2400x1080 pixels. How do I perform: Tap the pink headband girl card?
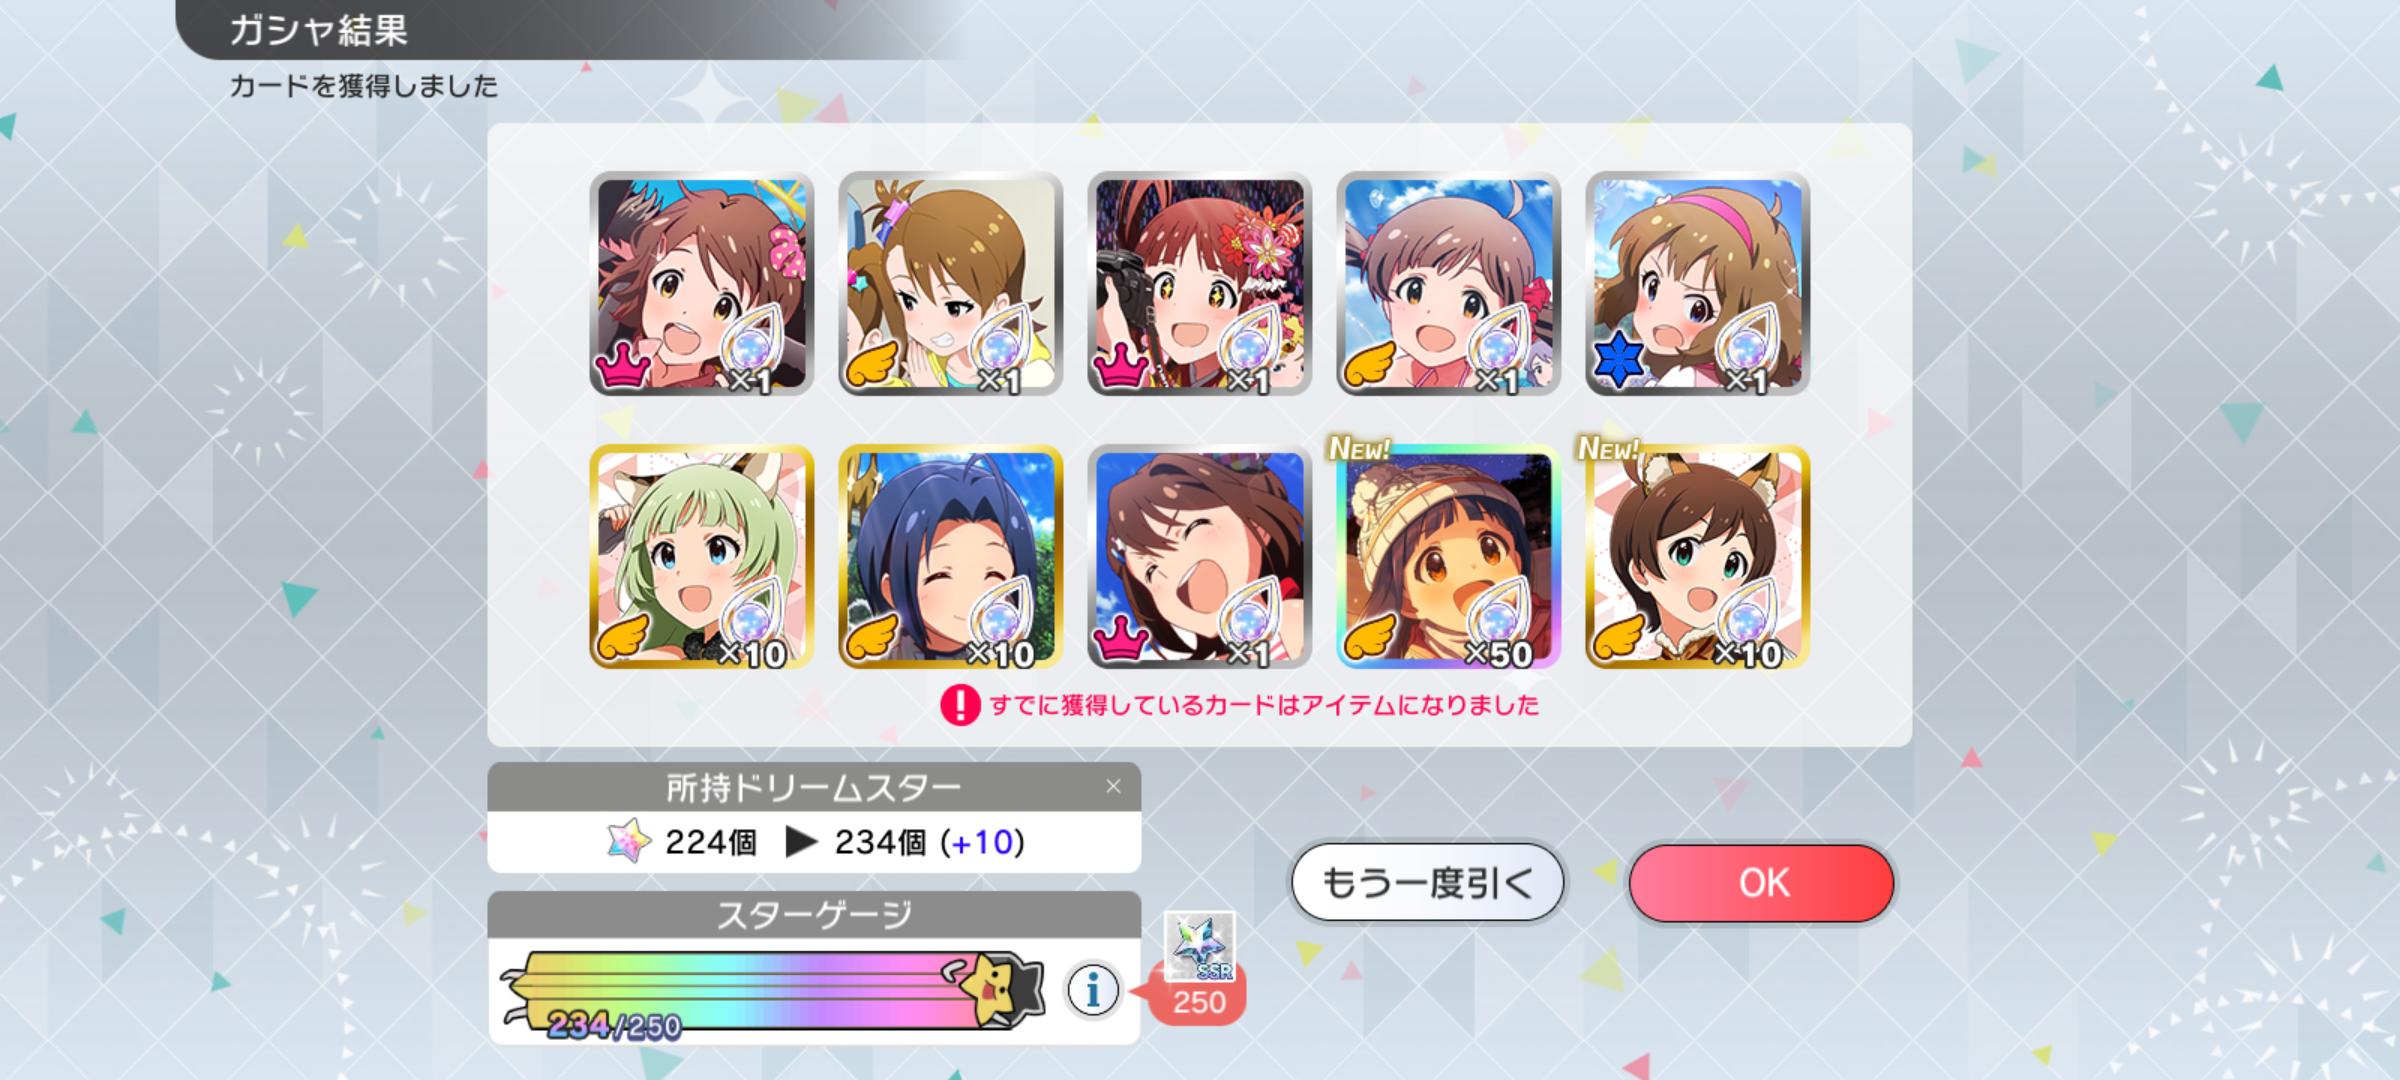point(1698,284)
